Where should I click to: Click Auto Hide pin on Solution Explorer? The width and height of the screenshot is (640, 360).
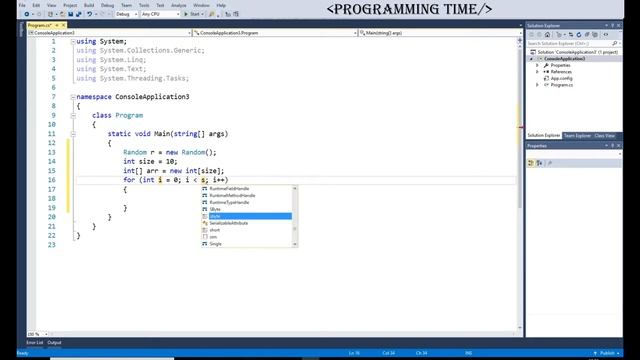click(x=612, y=25)
